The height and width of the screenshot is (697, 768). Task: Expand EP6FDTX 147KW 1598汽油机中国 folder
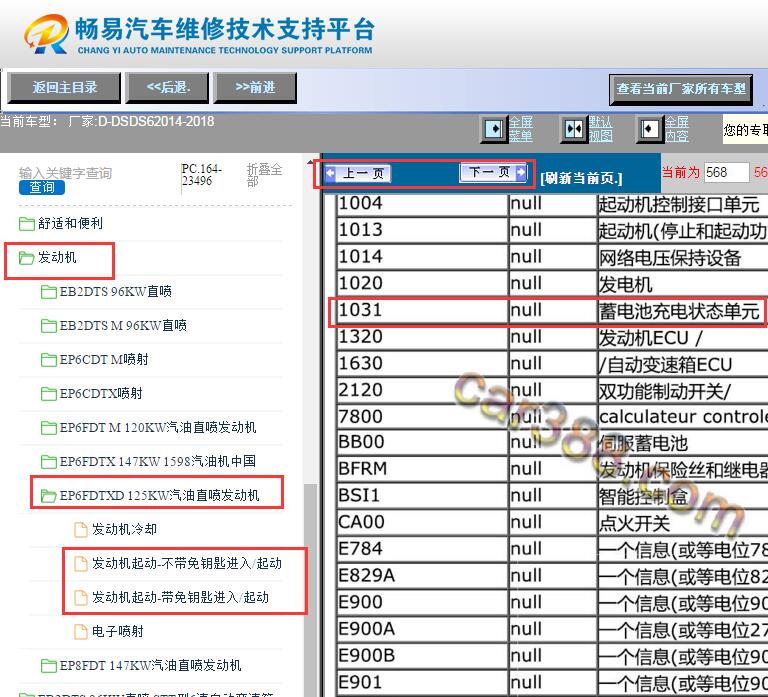click(x=157, y=461)
